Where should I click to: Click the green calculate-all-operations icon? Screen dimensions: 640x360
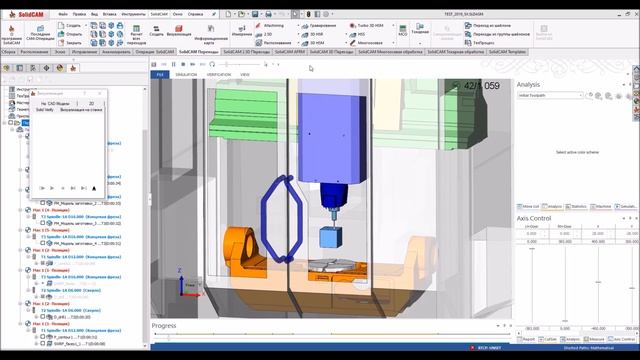pos(136,29)
